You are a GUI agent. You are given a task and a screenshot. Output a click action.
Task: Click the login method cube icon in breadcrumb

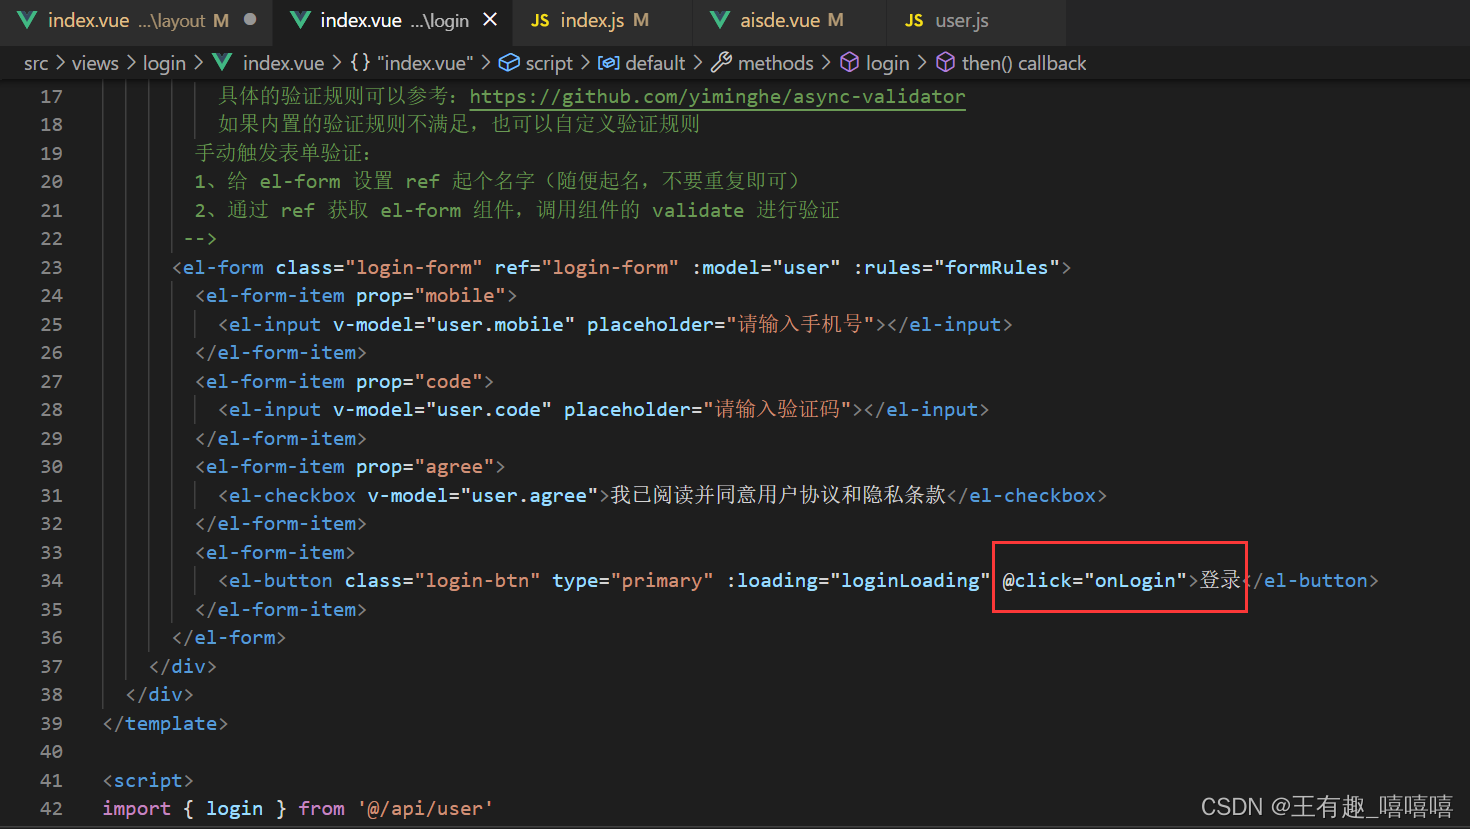click(849, 63)
